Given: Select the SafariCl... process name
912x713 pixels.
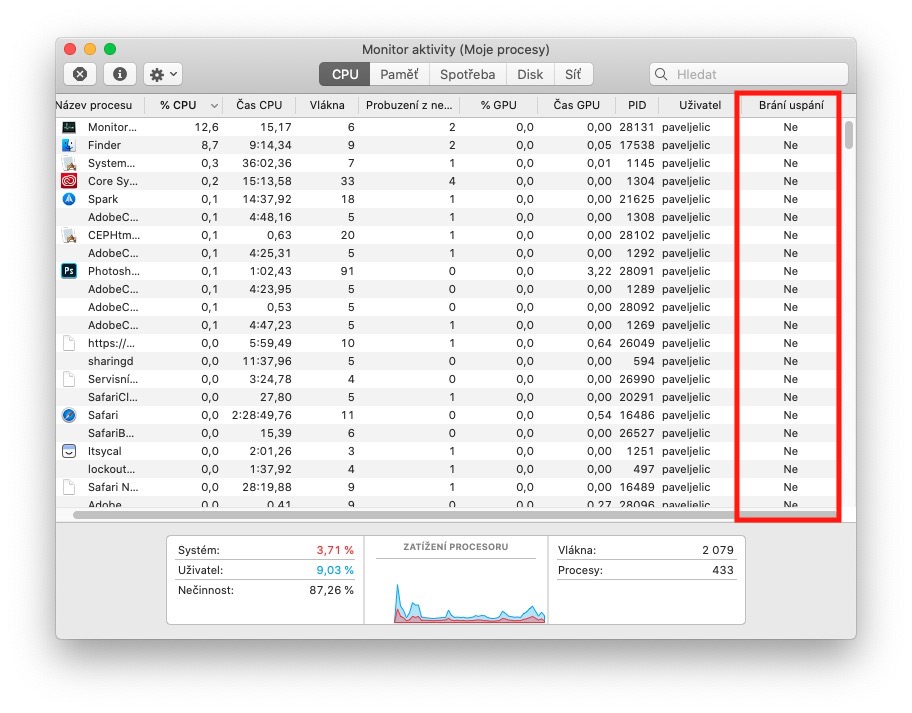Looking at the screenshot, I should coord(113,397).
